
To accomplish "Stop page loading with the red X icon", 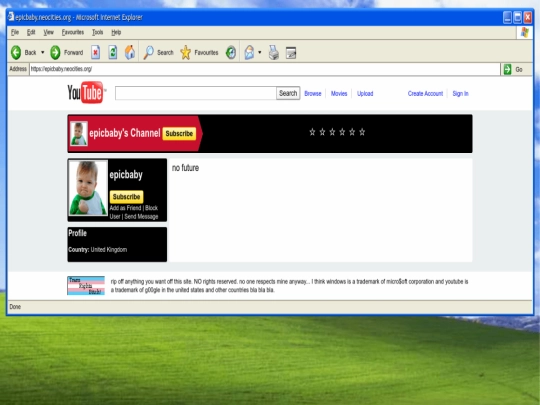I will [95, 53].
